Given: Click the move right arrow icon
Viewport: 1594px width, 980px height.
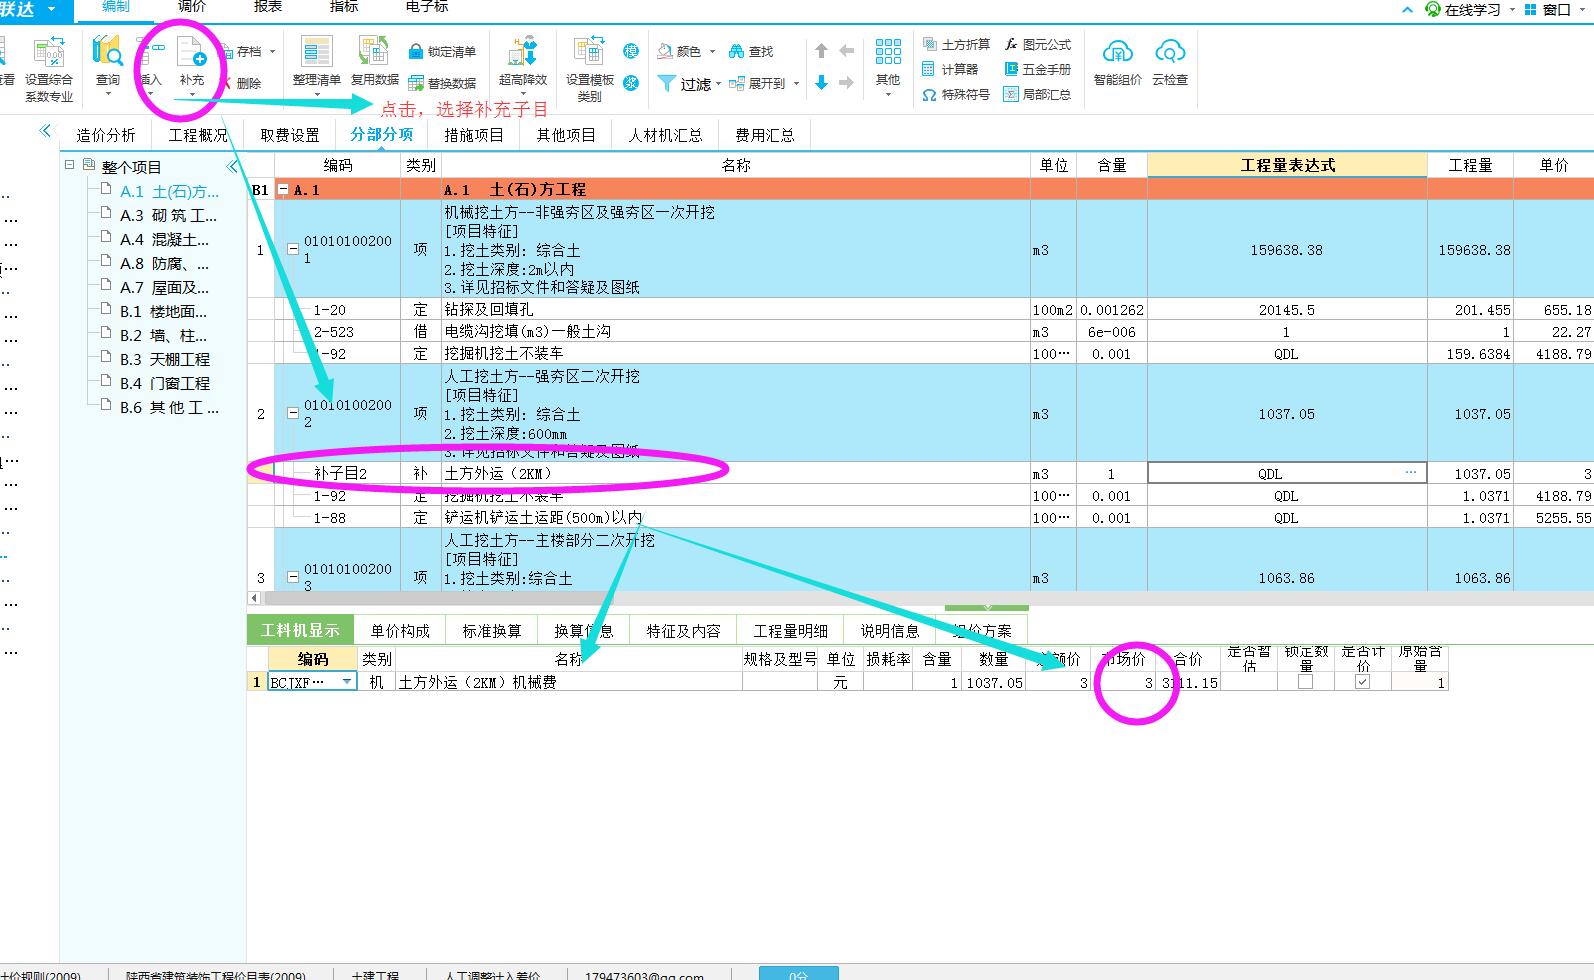Looking at the screenshot, I should pyautogui.click(x=846, y=83).
